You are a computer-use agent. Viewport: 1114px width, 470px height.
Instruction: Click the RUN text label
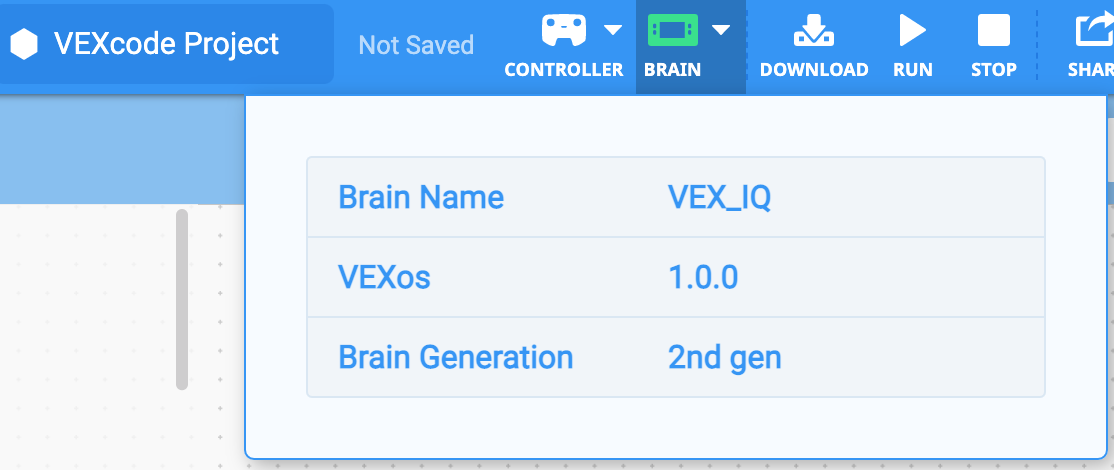(x=913, y=70)
